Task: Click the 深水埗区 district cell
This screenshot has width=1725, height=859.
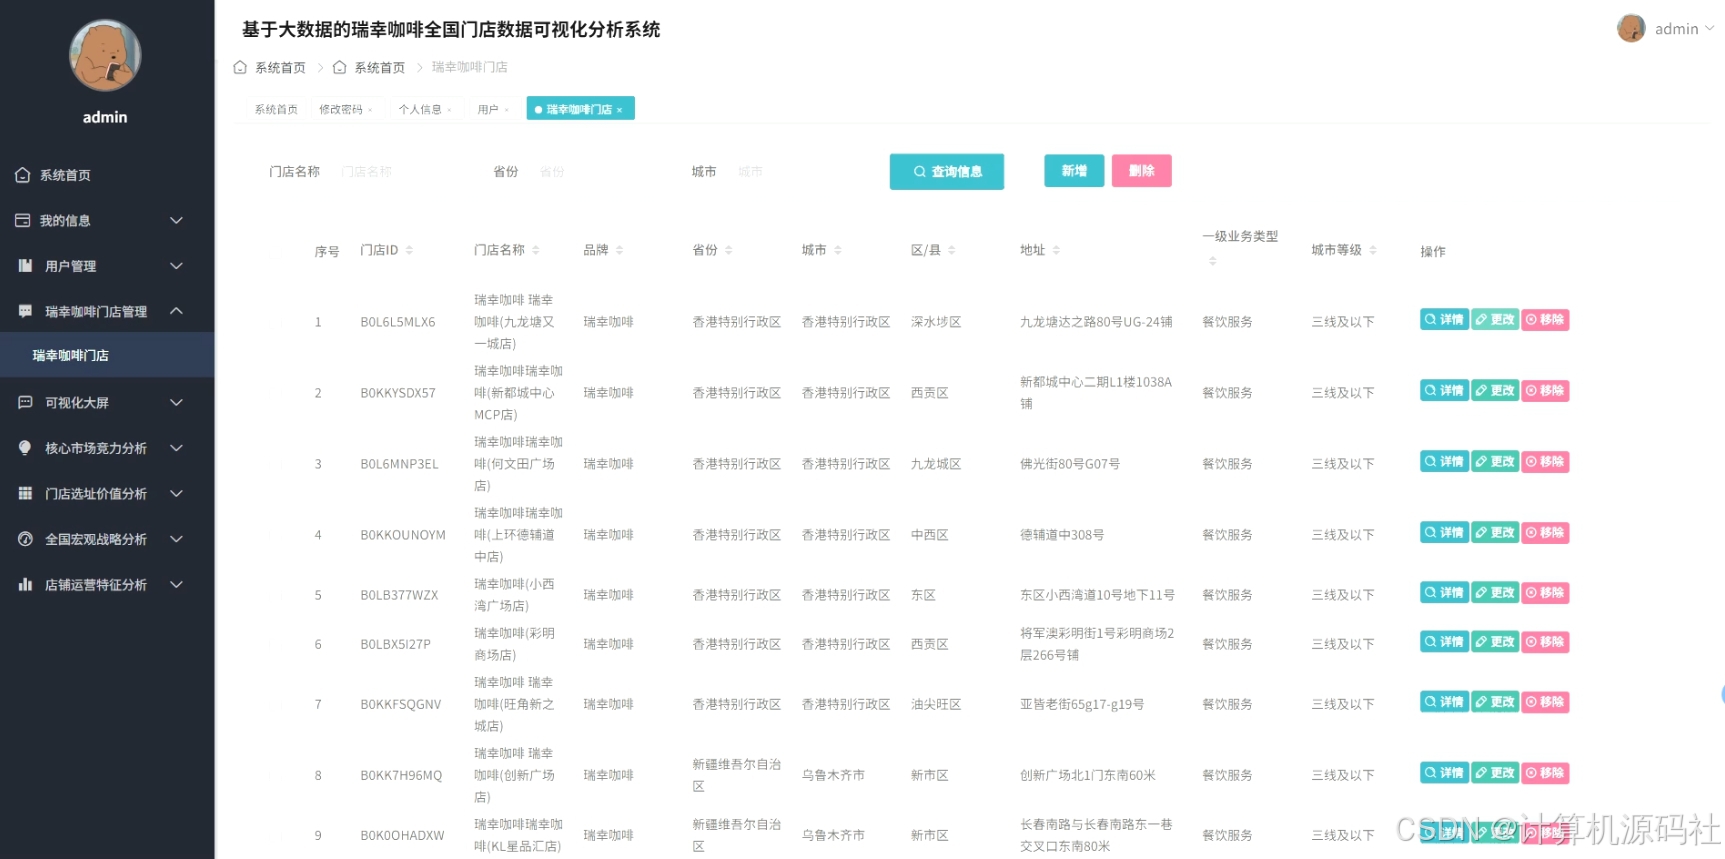Action: pos(936,322)
